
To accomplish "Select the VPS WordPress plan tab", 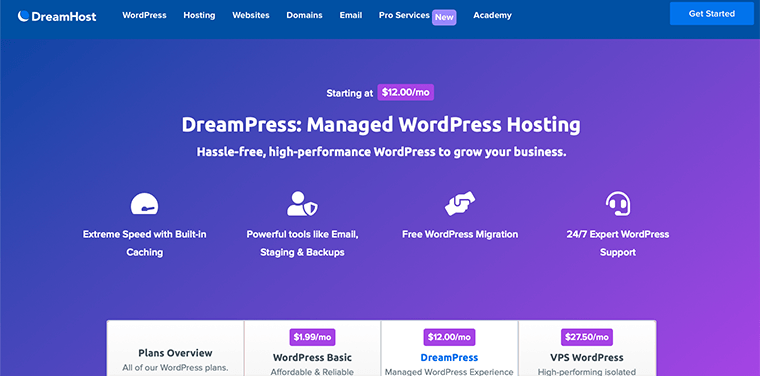I will 587,348.
